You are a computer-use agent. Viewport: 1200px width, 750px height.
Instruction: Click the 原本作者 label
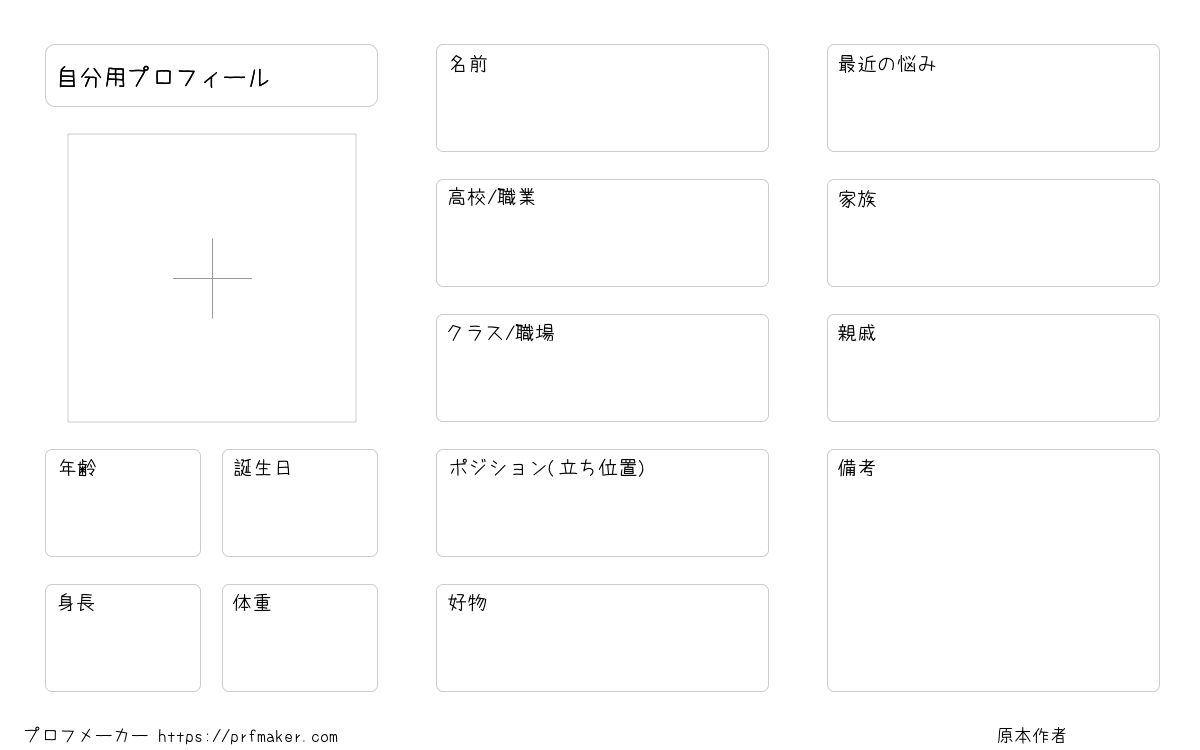pos(1032,736)
